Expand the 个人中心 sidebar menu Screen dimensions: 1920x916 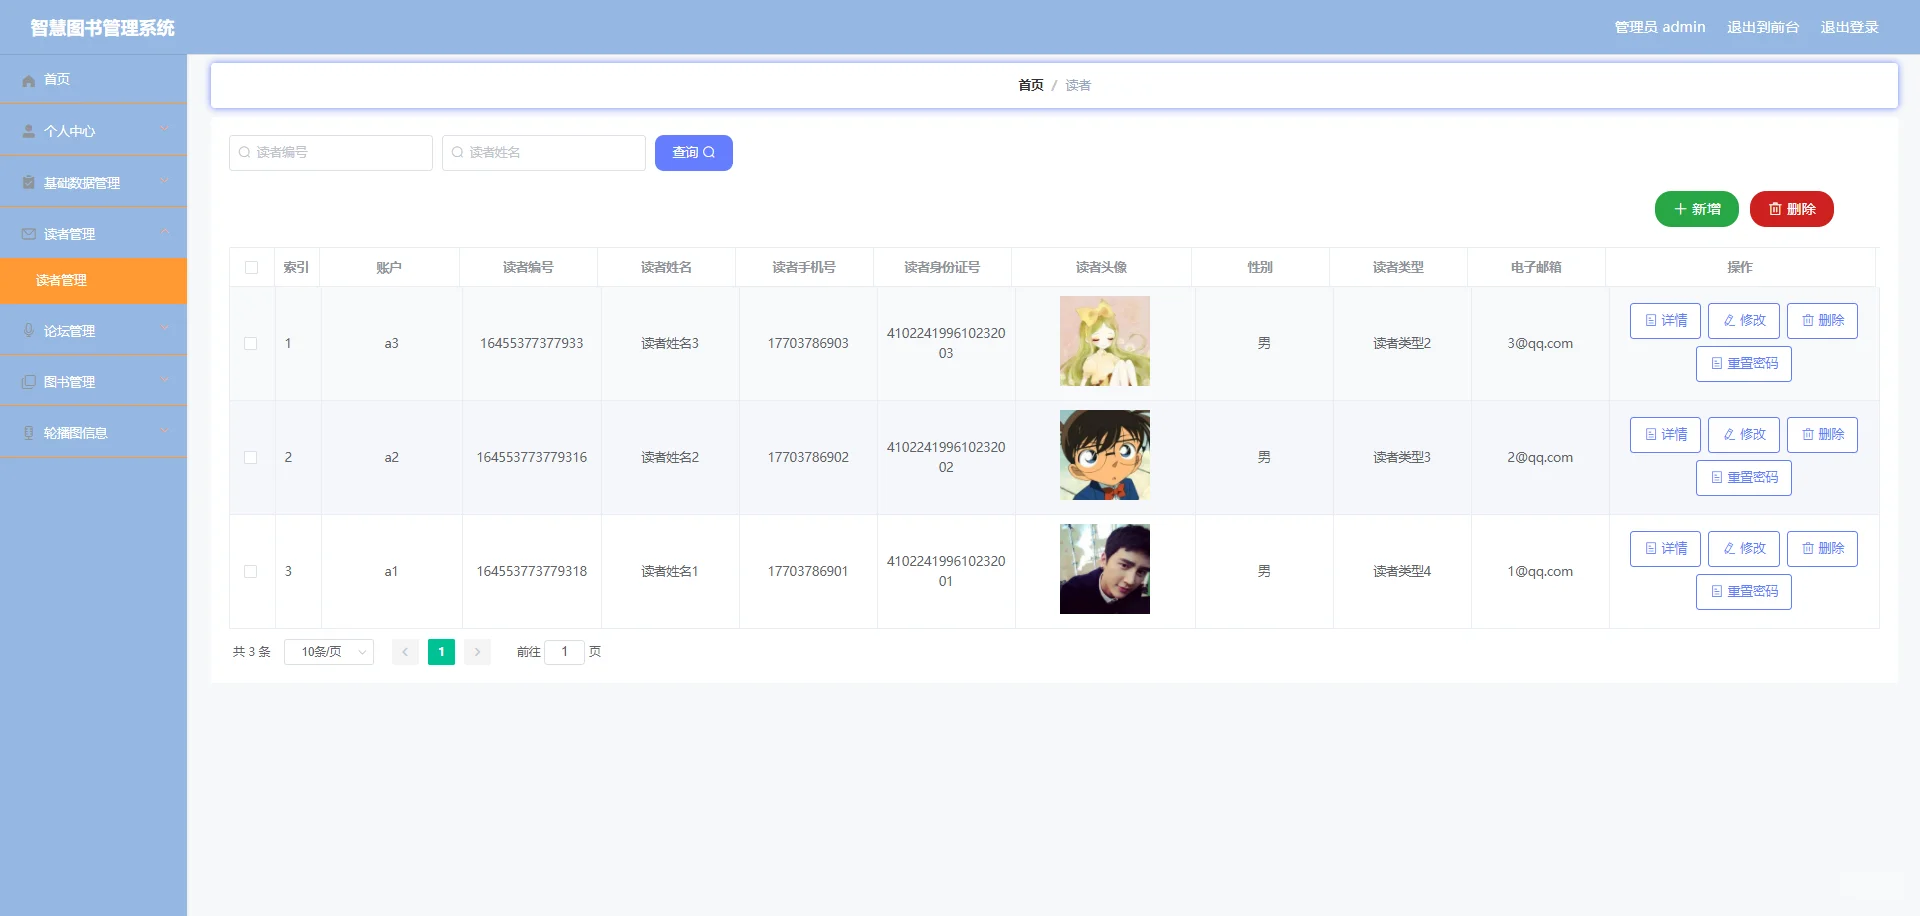point(93,130)
